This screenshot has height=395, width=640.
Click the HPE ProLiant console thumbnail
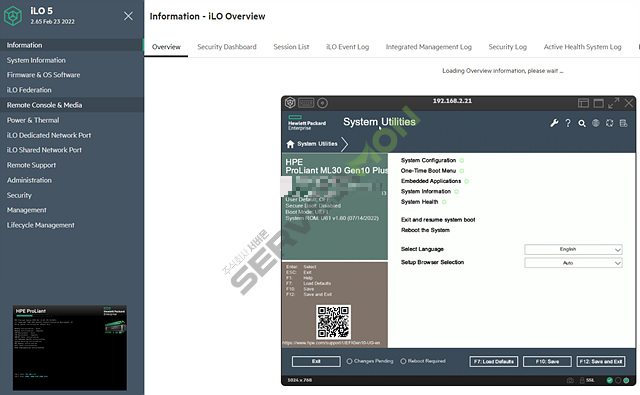pos(70,348)
